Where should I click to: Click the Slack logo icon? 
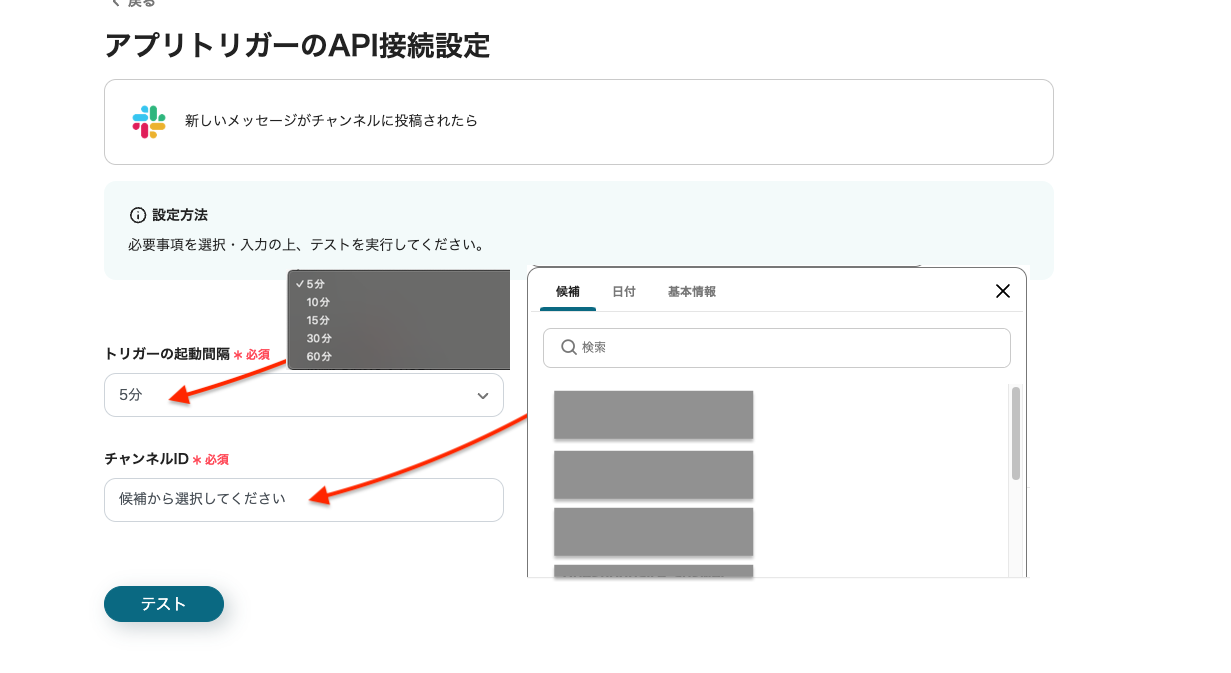tap(149, 121)
